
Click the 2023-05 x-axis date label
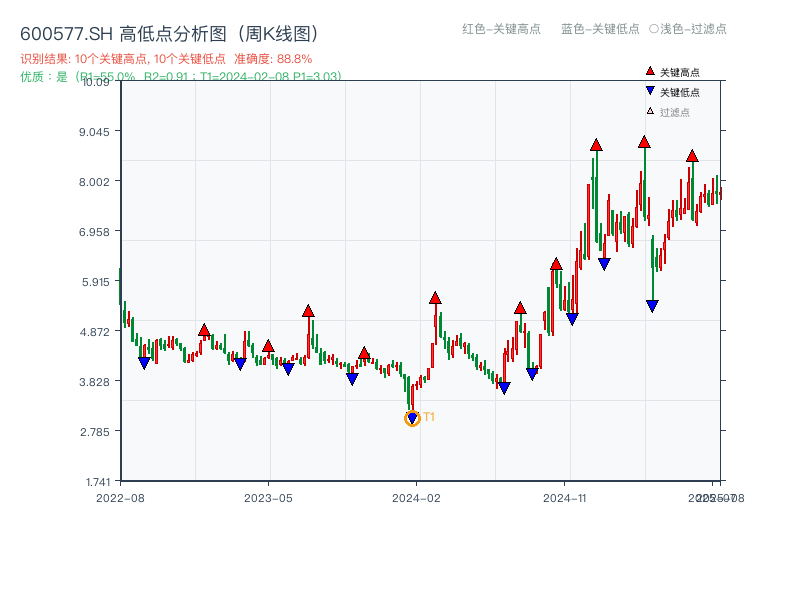pos(268,498)
